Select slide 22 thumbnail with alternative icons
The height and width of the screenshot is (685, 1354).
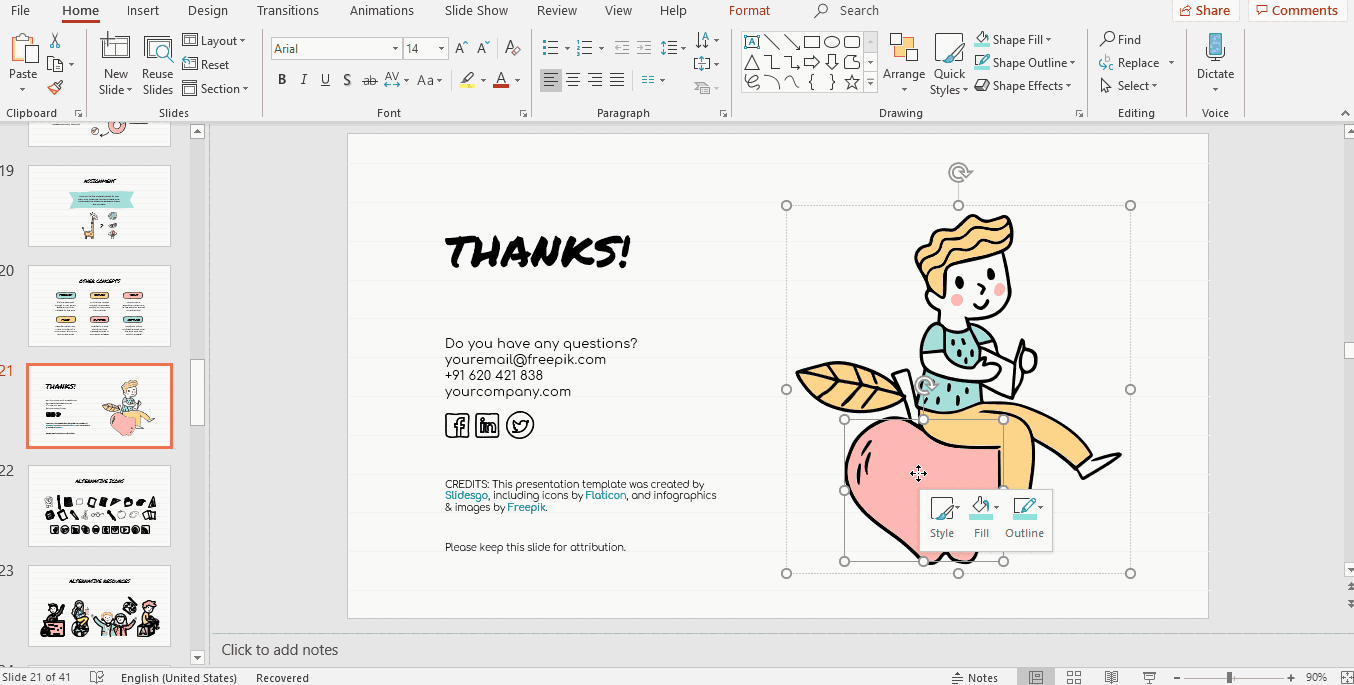click(x=99, y=505)
